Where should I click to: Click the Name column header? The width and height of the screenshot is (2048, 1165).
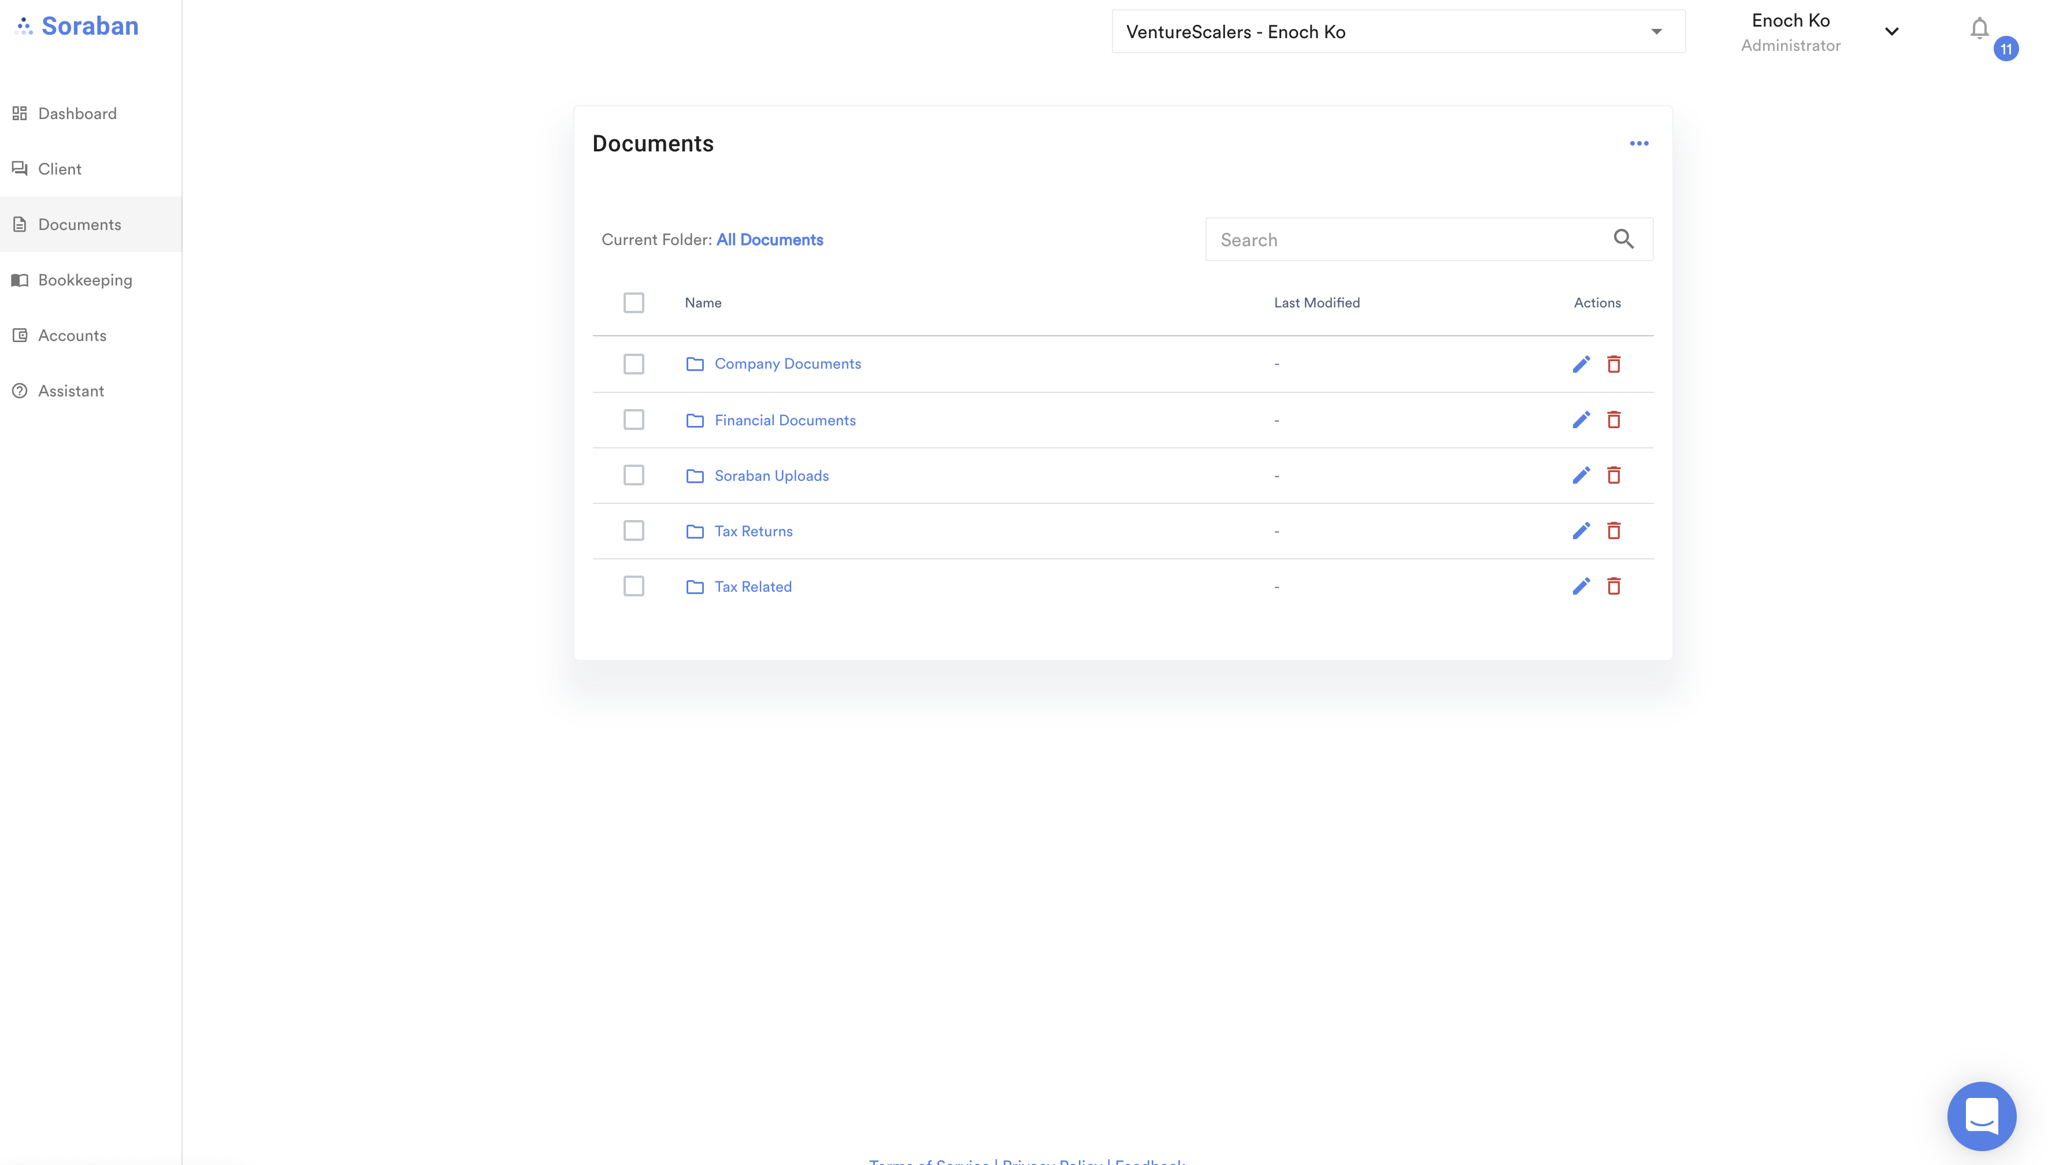703,303
